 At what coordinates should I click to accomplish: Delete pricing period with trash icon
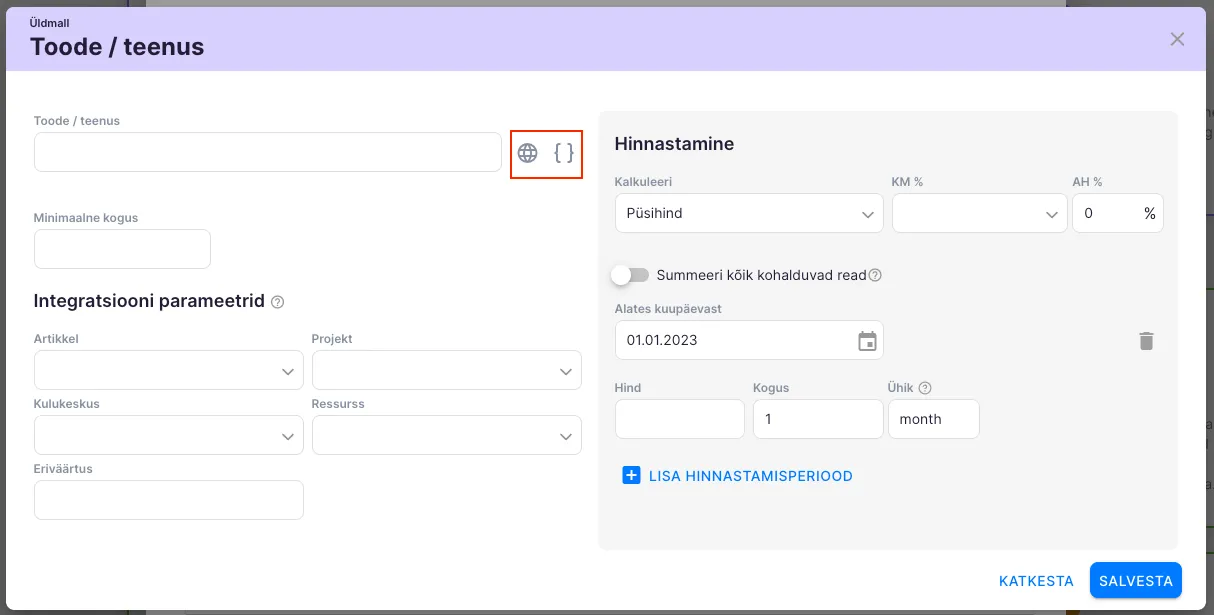[1146, 341]
